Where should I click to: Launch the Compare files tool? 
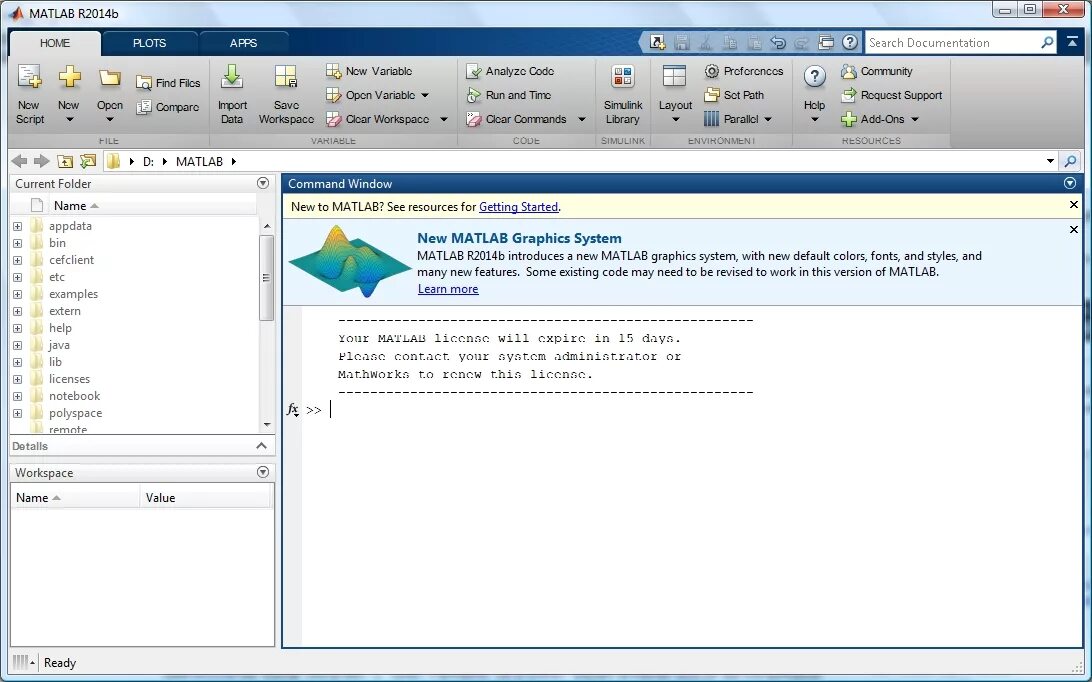click(168, 107)
